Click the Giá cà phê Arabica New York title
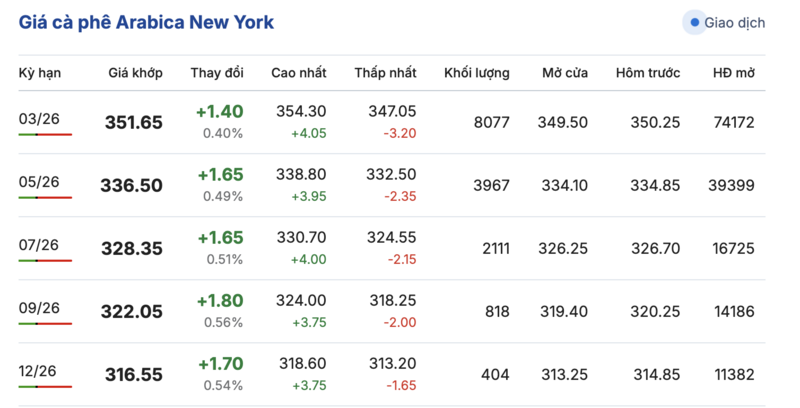800x408 pixels. point(146,22)
